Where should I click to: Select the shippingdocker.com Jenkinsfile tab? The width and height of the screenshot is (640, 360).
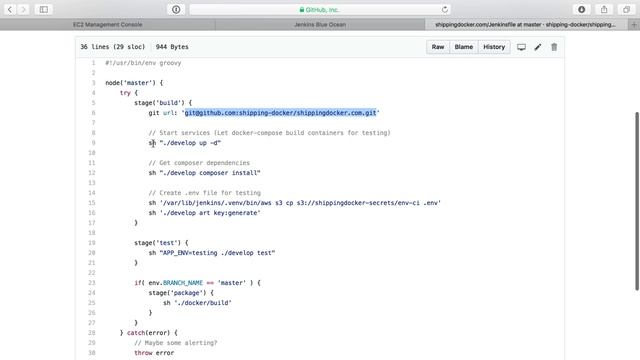tap(525, 25)
